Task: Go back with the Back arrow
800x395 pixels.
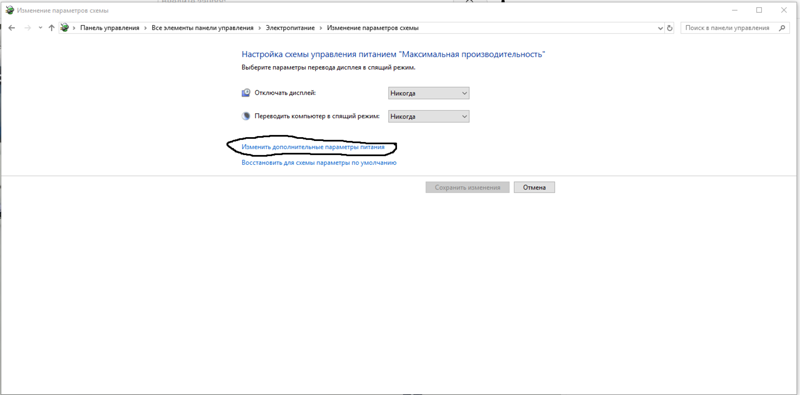Action: (12, 28)
